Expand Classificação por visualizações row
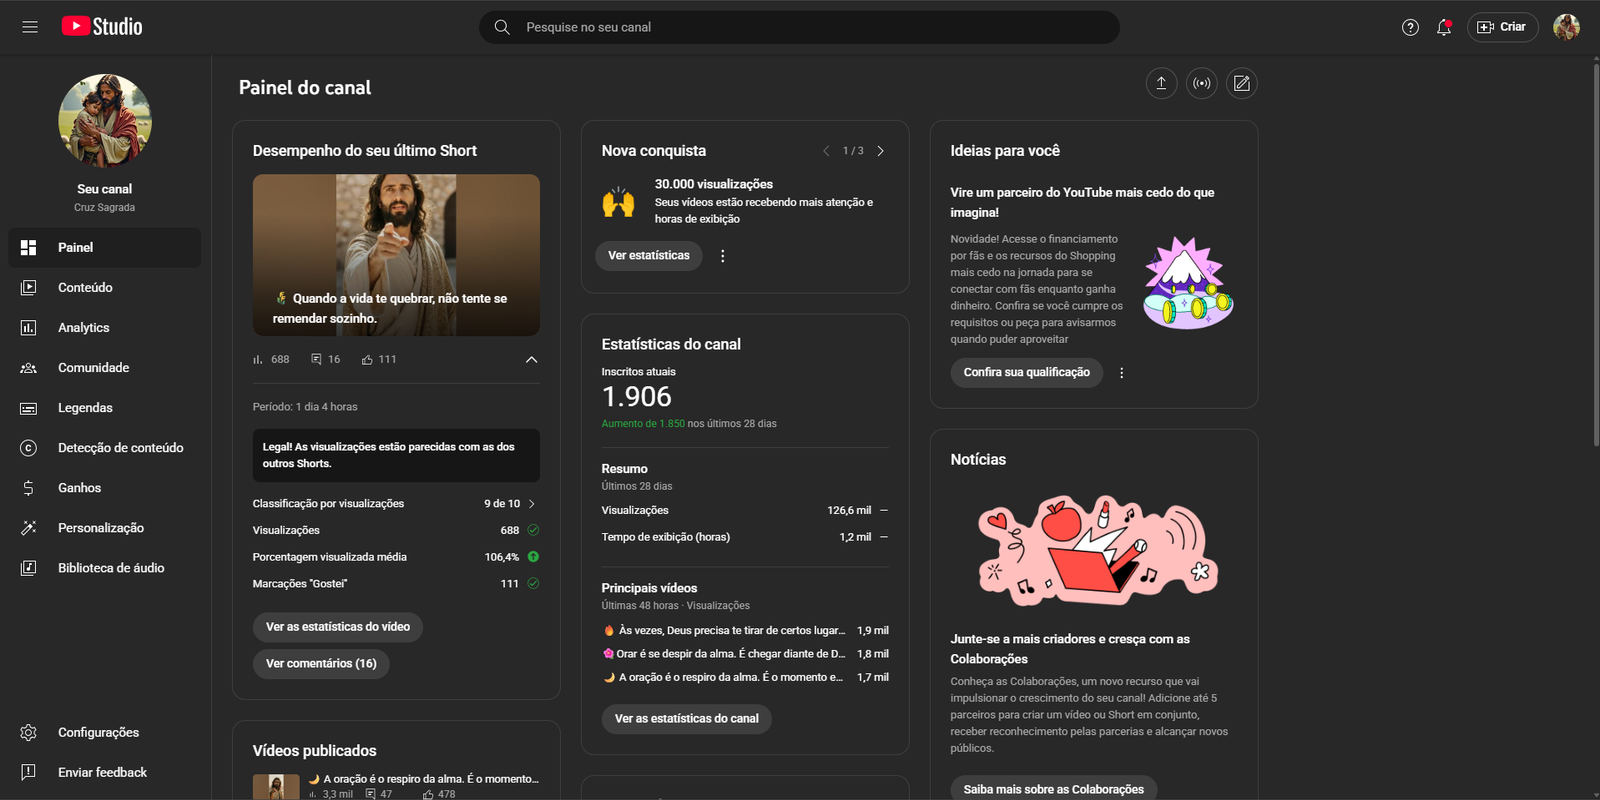Viewport: 1600px width, 800px height. [531, 504]
